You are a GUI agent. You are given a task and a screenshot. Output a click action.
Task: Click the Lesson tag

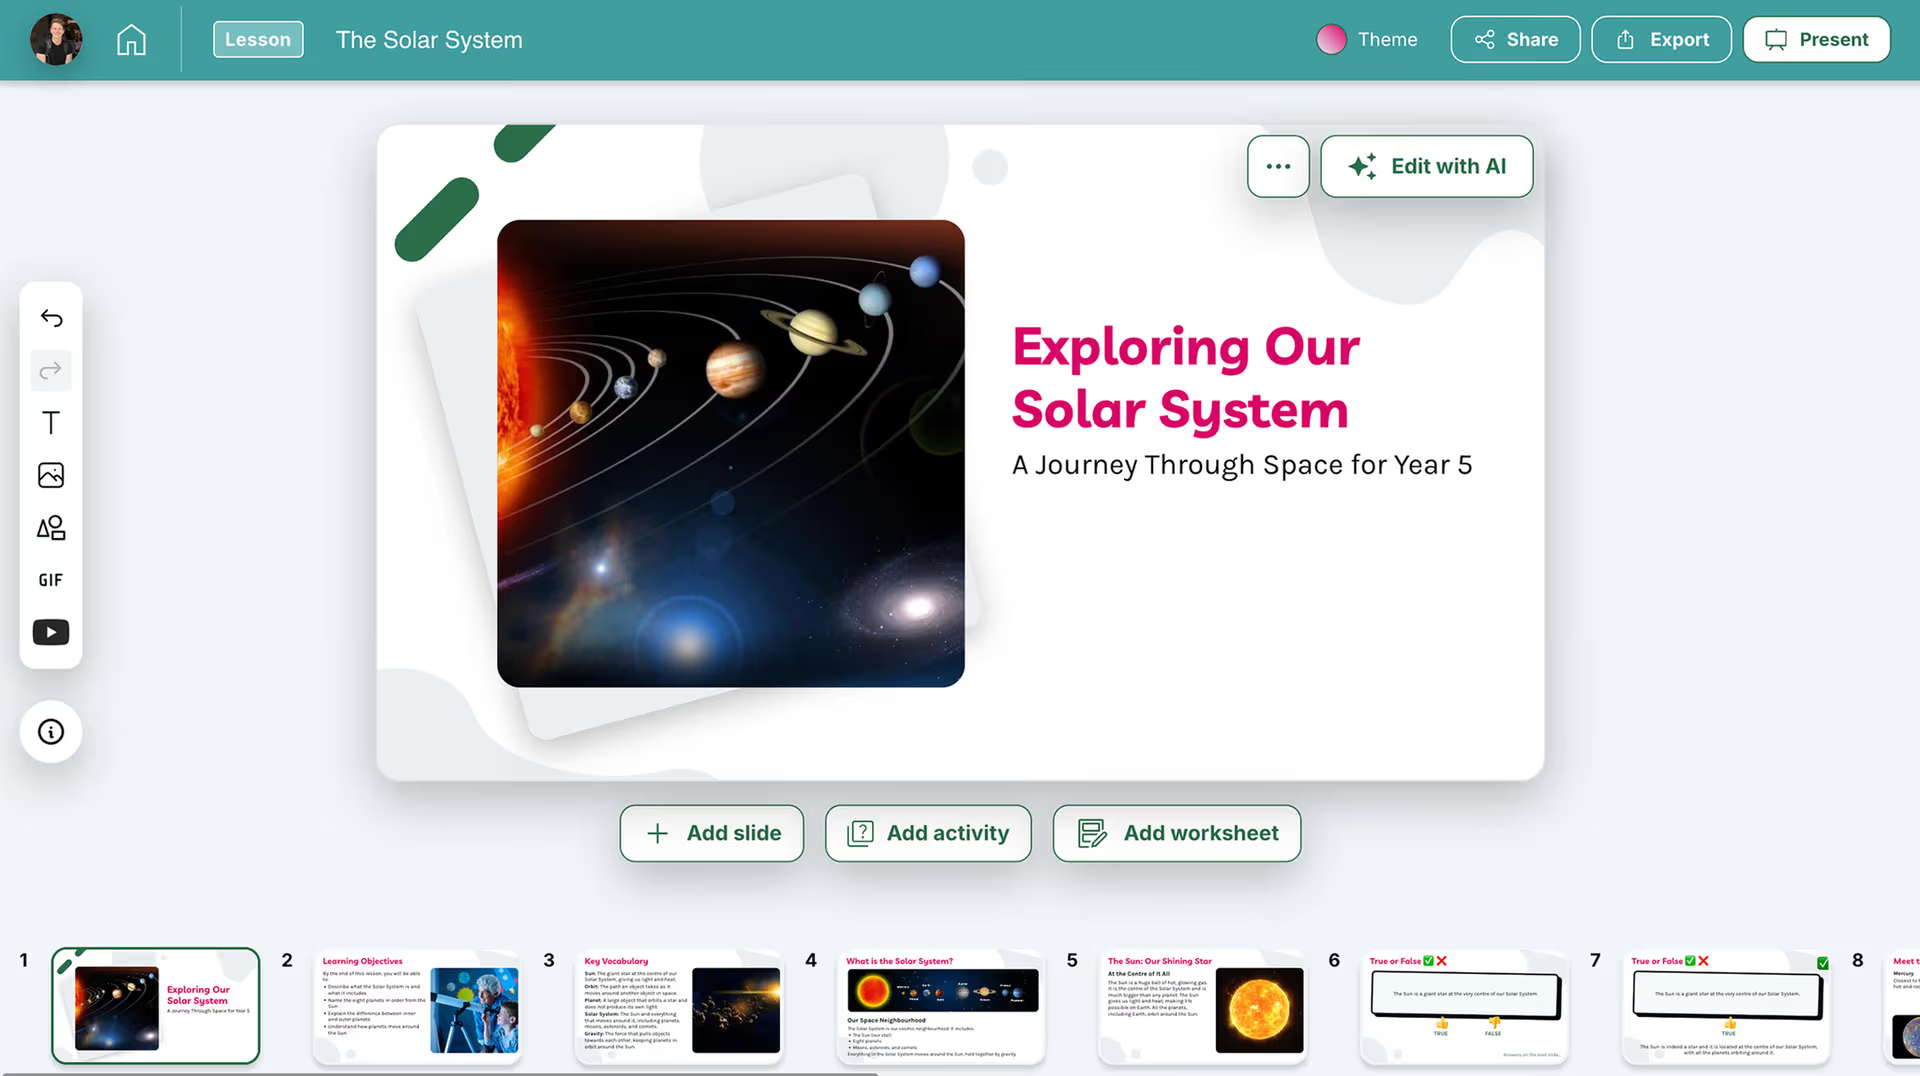click(258, 39)
